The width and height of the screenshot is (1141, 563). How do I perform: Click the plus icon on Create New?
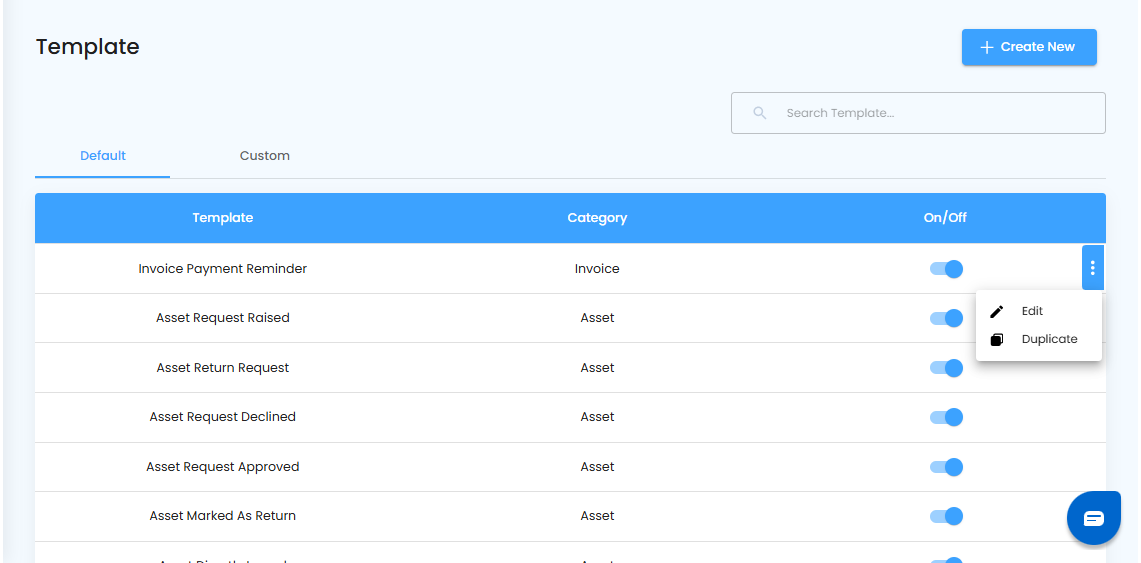click(x=987, y=47)
